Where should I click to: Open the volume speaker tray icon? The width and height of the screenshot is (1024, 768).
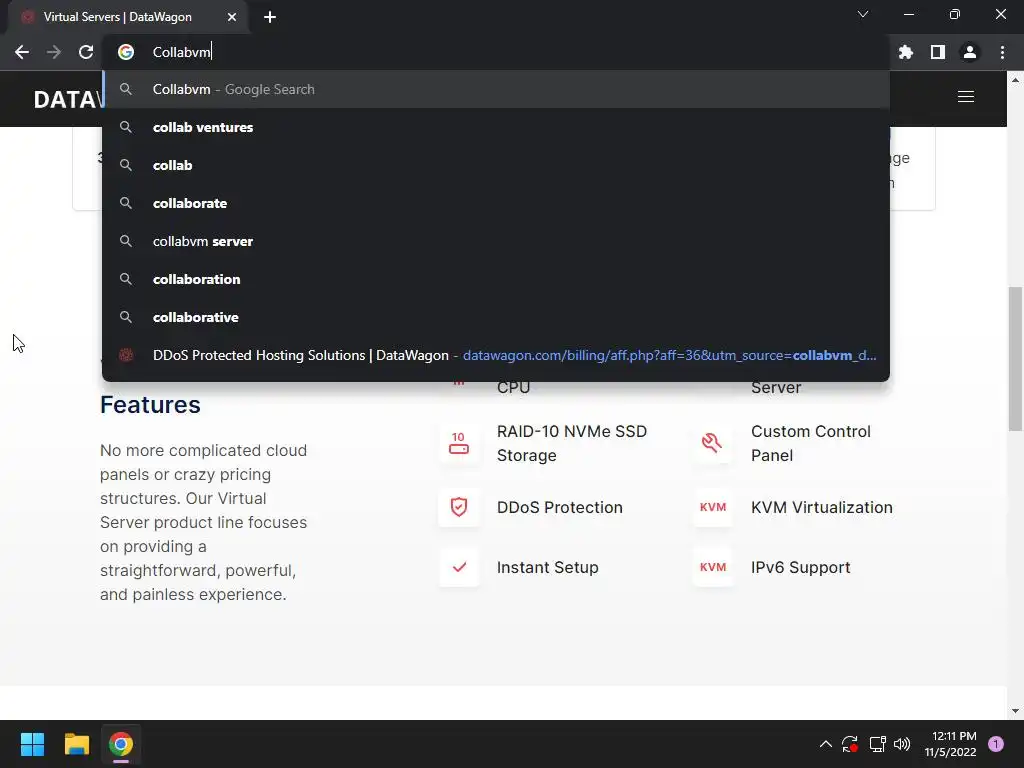[902, 744]
